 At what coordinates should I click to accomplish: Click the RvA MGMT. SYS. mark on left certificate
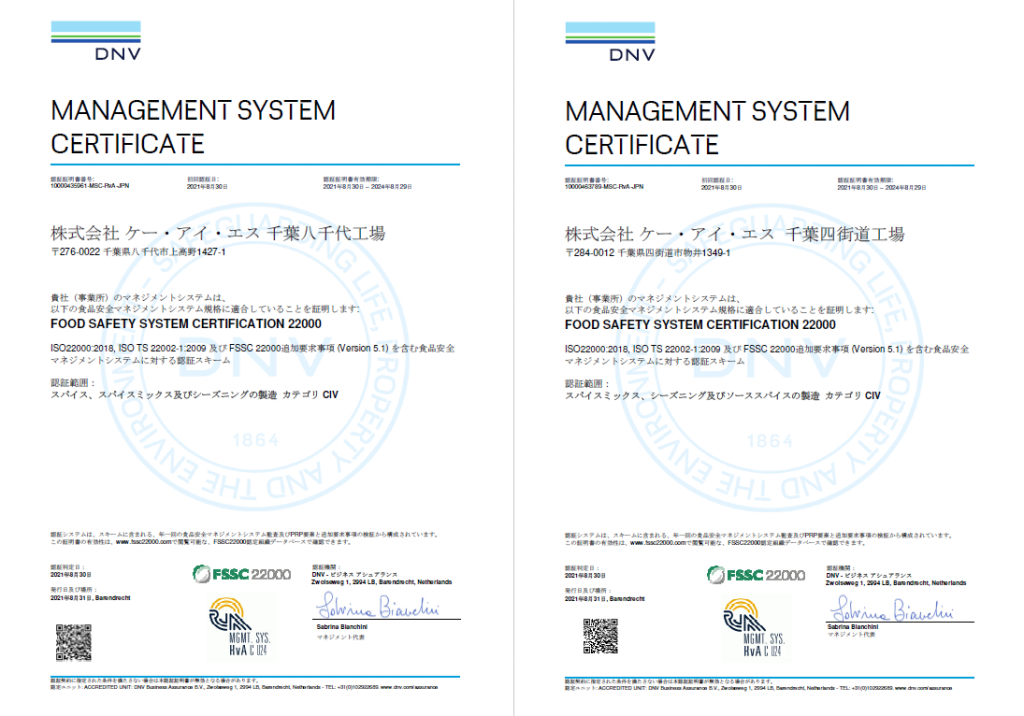240,626
